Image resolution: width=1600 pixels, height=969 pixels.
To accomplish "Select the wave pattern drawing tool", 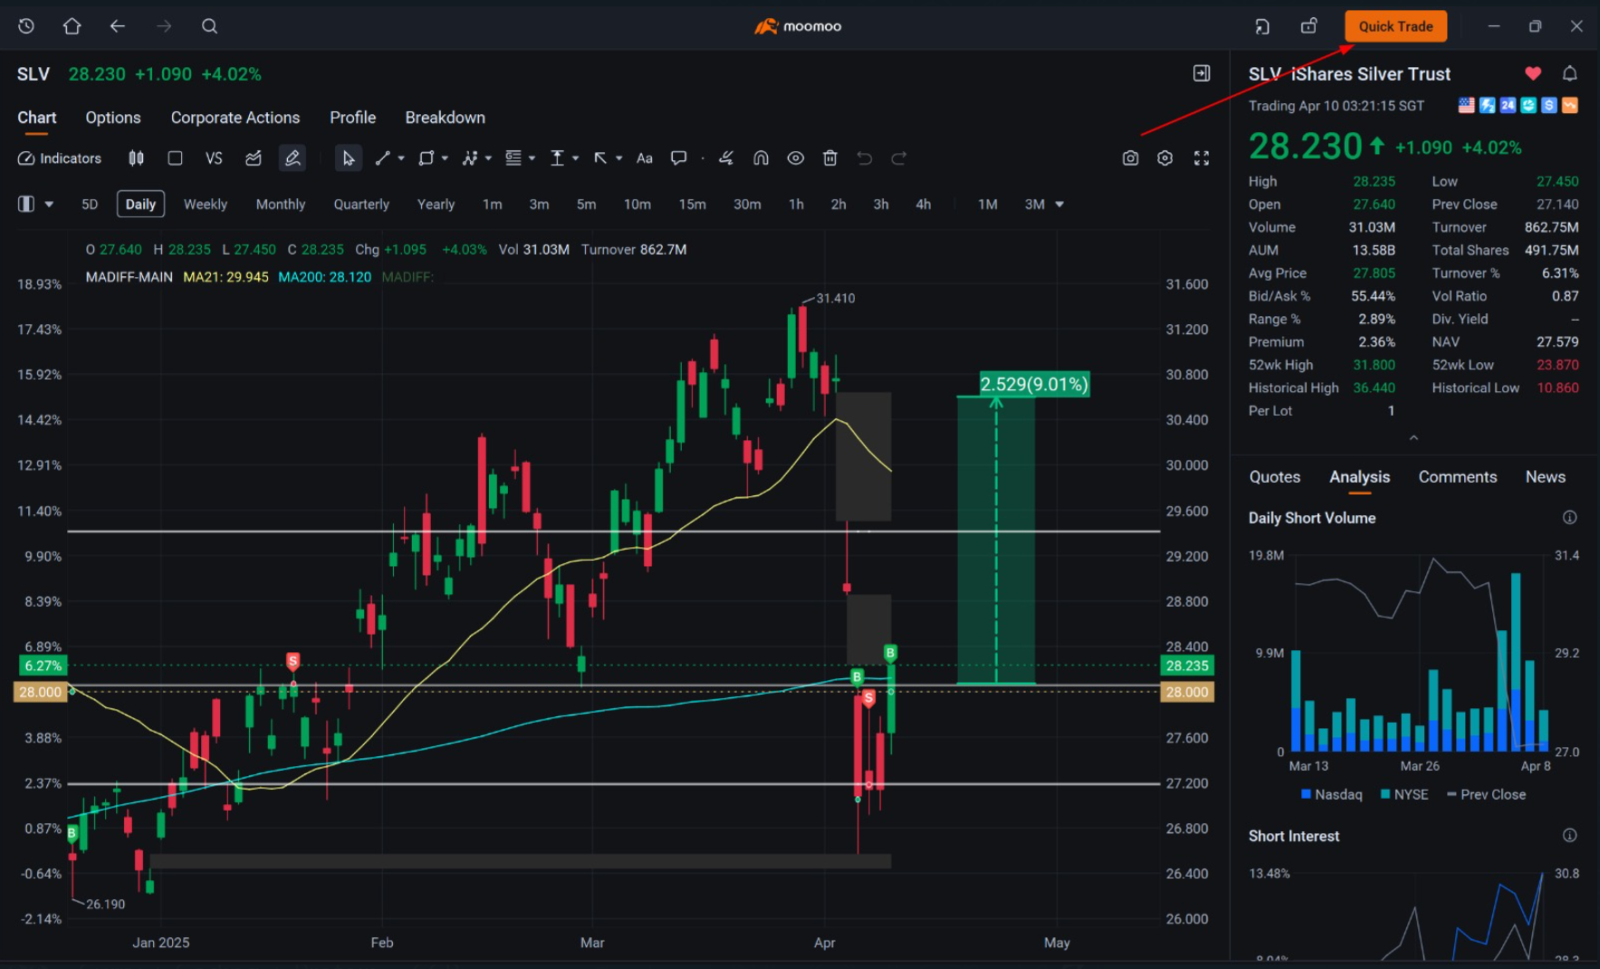I will click(469, 158).
